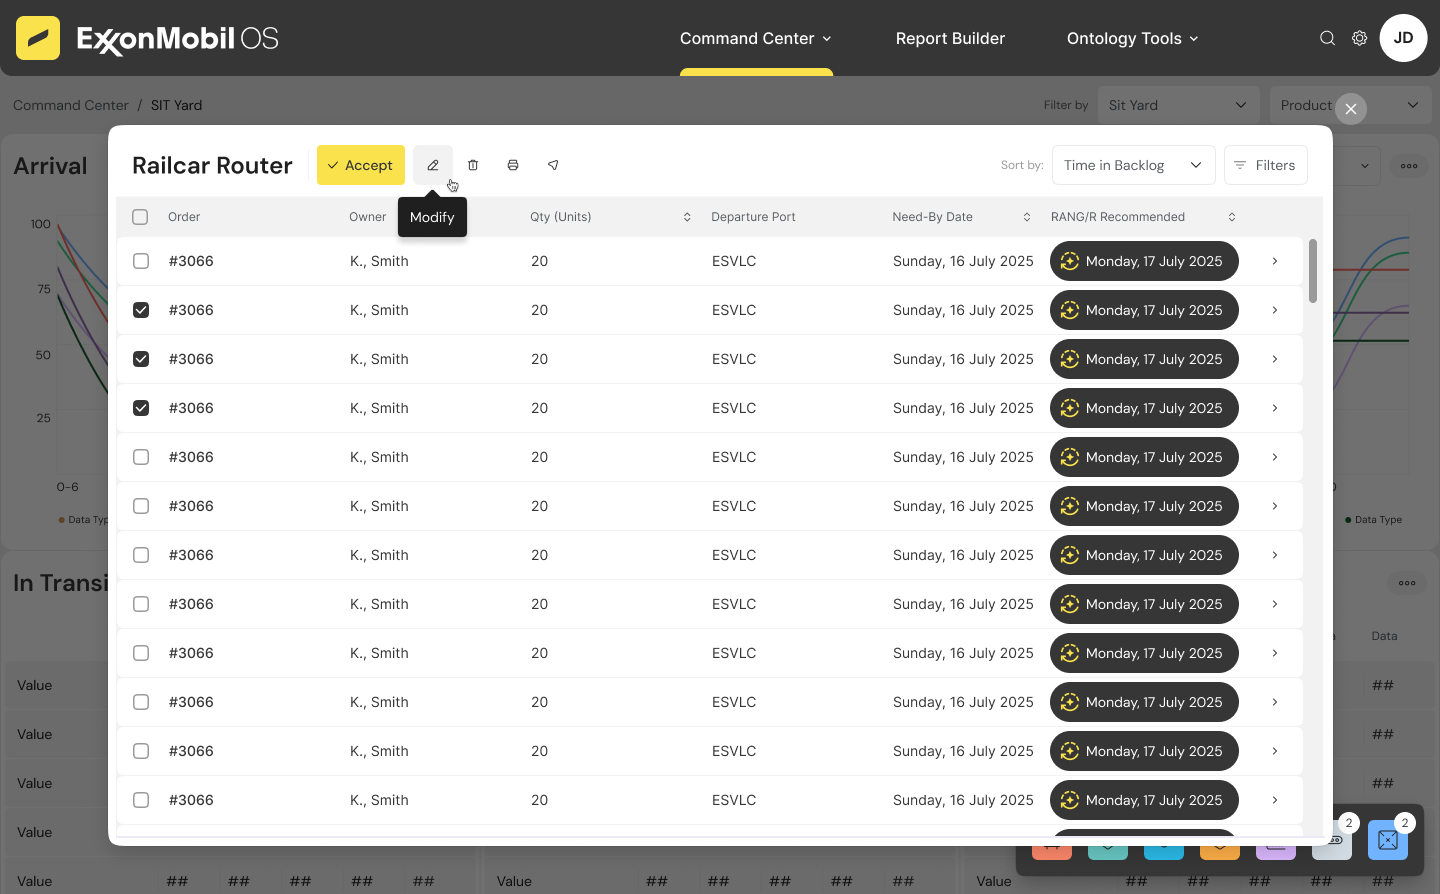Viewport: 1440px width, 894px height.
Task: Check the fifth order row's checkbox
Action: coord(141,457)
